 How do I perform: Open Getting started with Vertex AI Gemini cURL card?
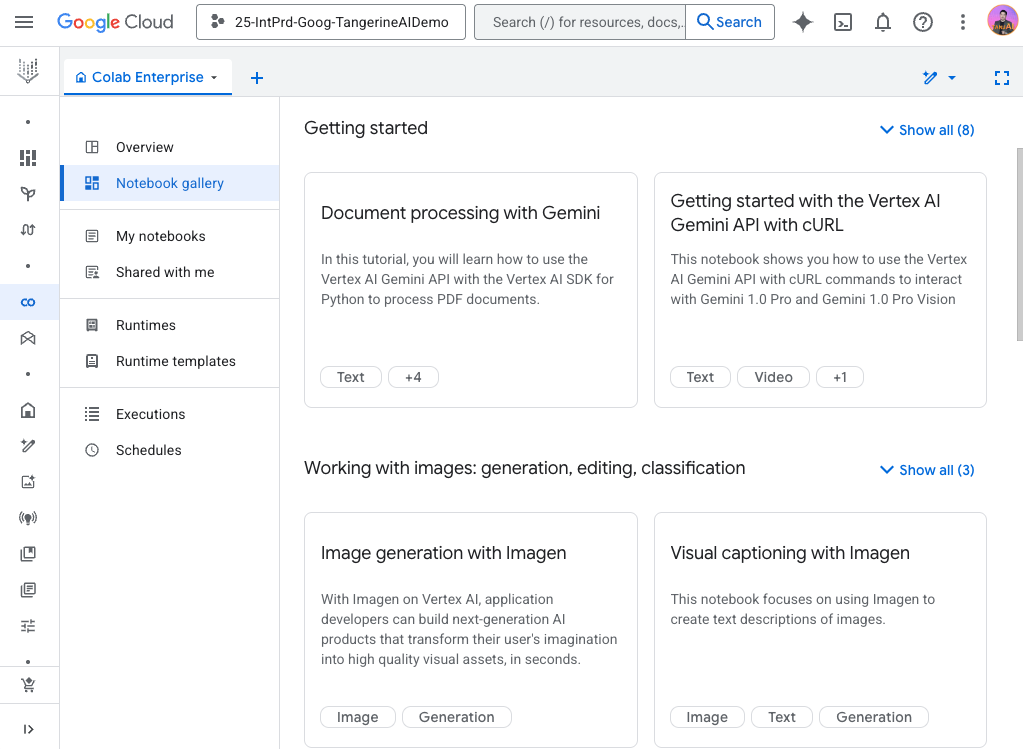820,290
